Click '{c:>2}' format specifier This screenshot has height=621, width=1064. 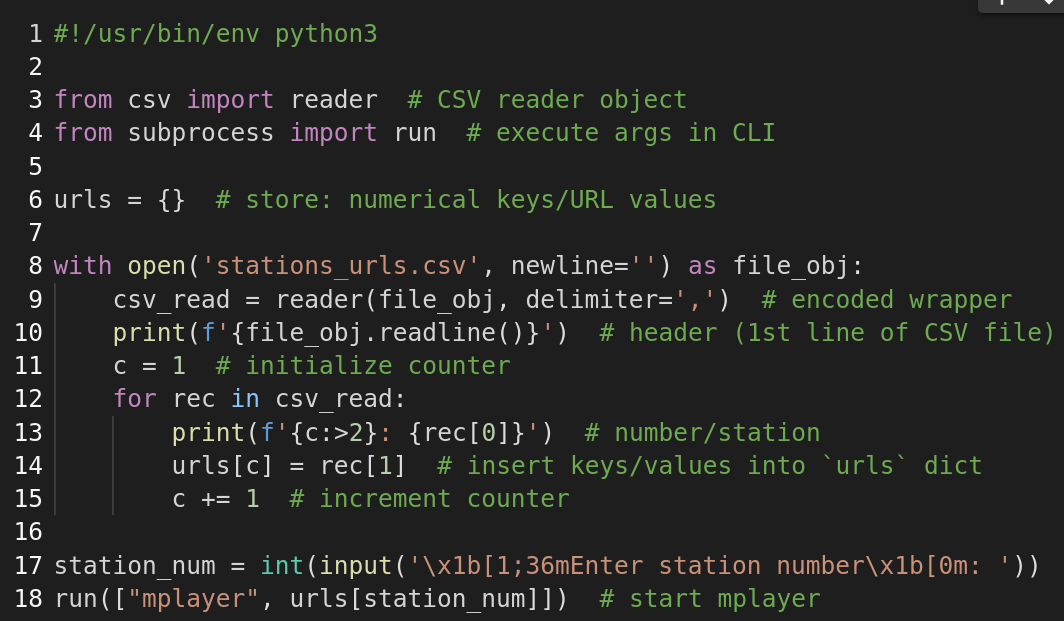[333, 432]
